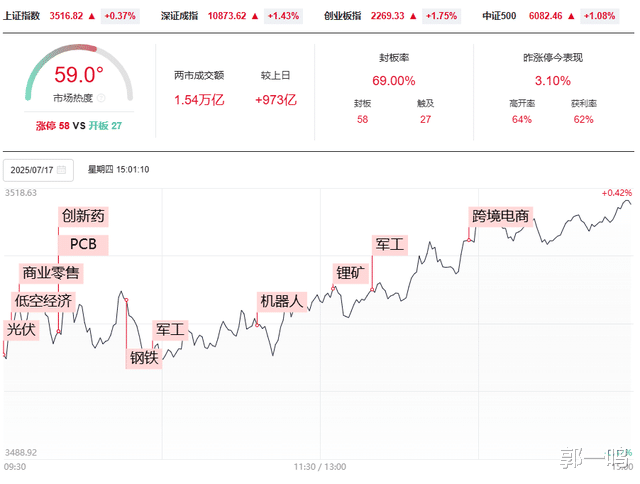The image size is (640, 484).
Task: Click the 创业板指 red up arrow
Action: tap(412, 17)
